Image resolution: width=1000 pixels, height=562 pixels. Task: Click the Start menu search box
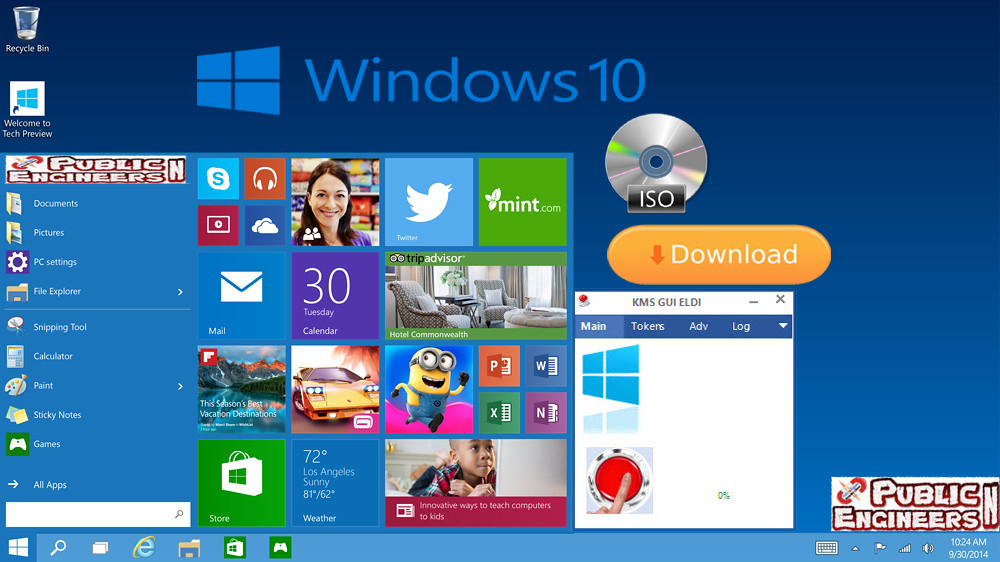pos(98,514)
